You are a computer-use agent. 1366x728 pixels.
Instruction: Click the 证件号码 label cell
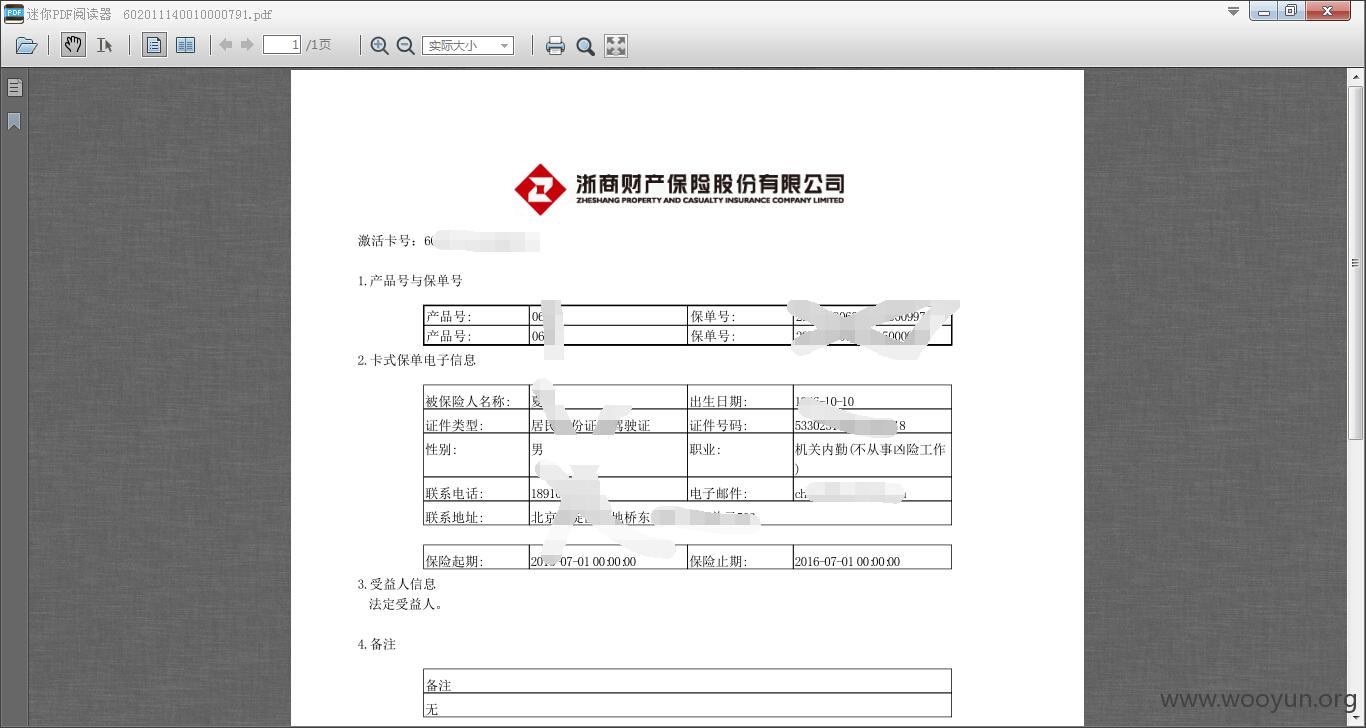tap(740, 421)
